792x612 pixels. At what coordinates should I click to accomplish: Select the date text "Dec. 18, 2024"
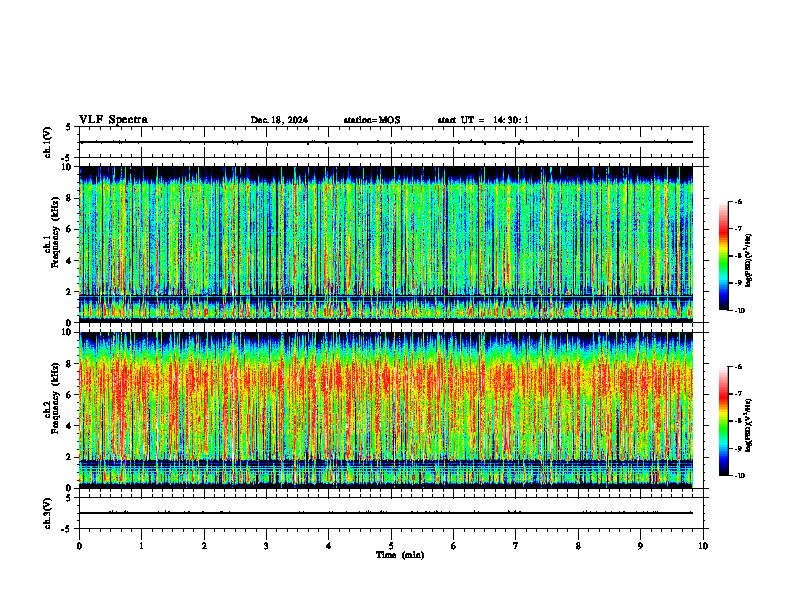tap(279, 120)
